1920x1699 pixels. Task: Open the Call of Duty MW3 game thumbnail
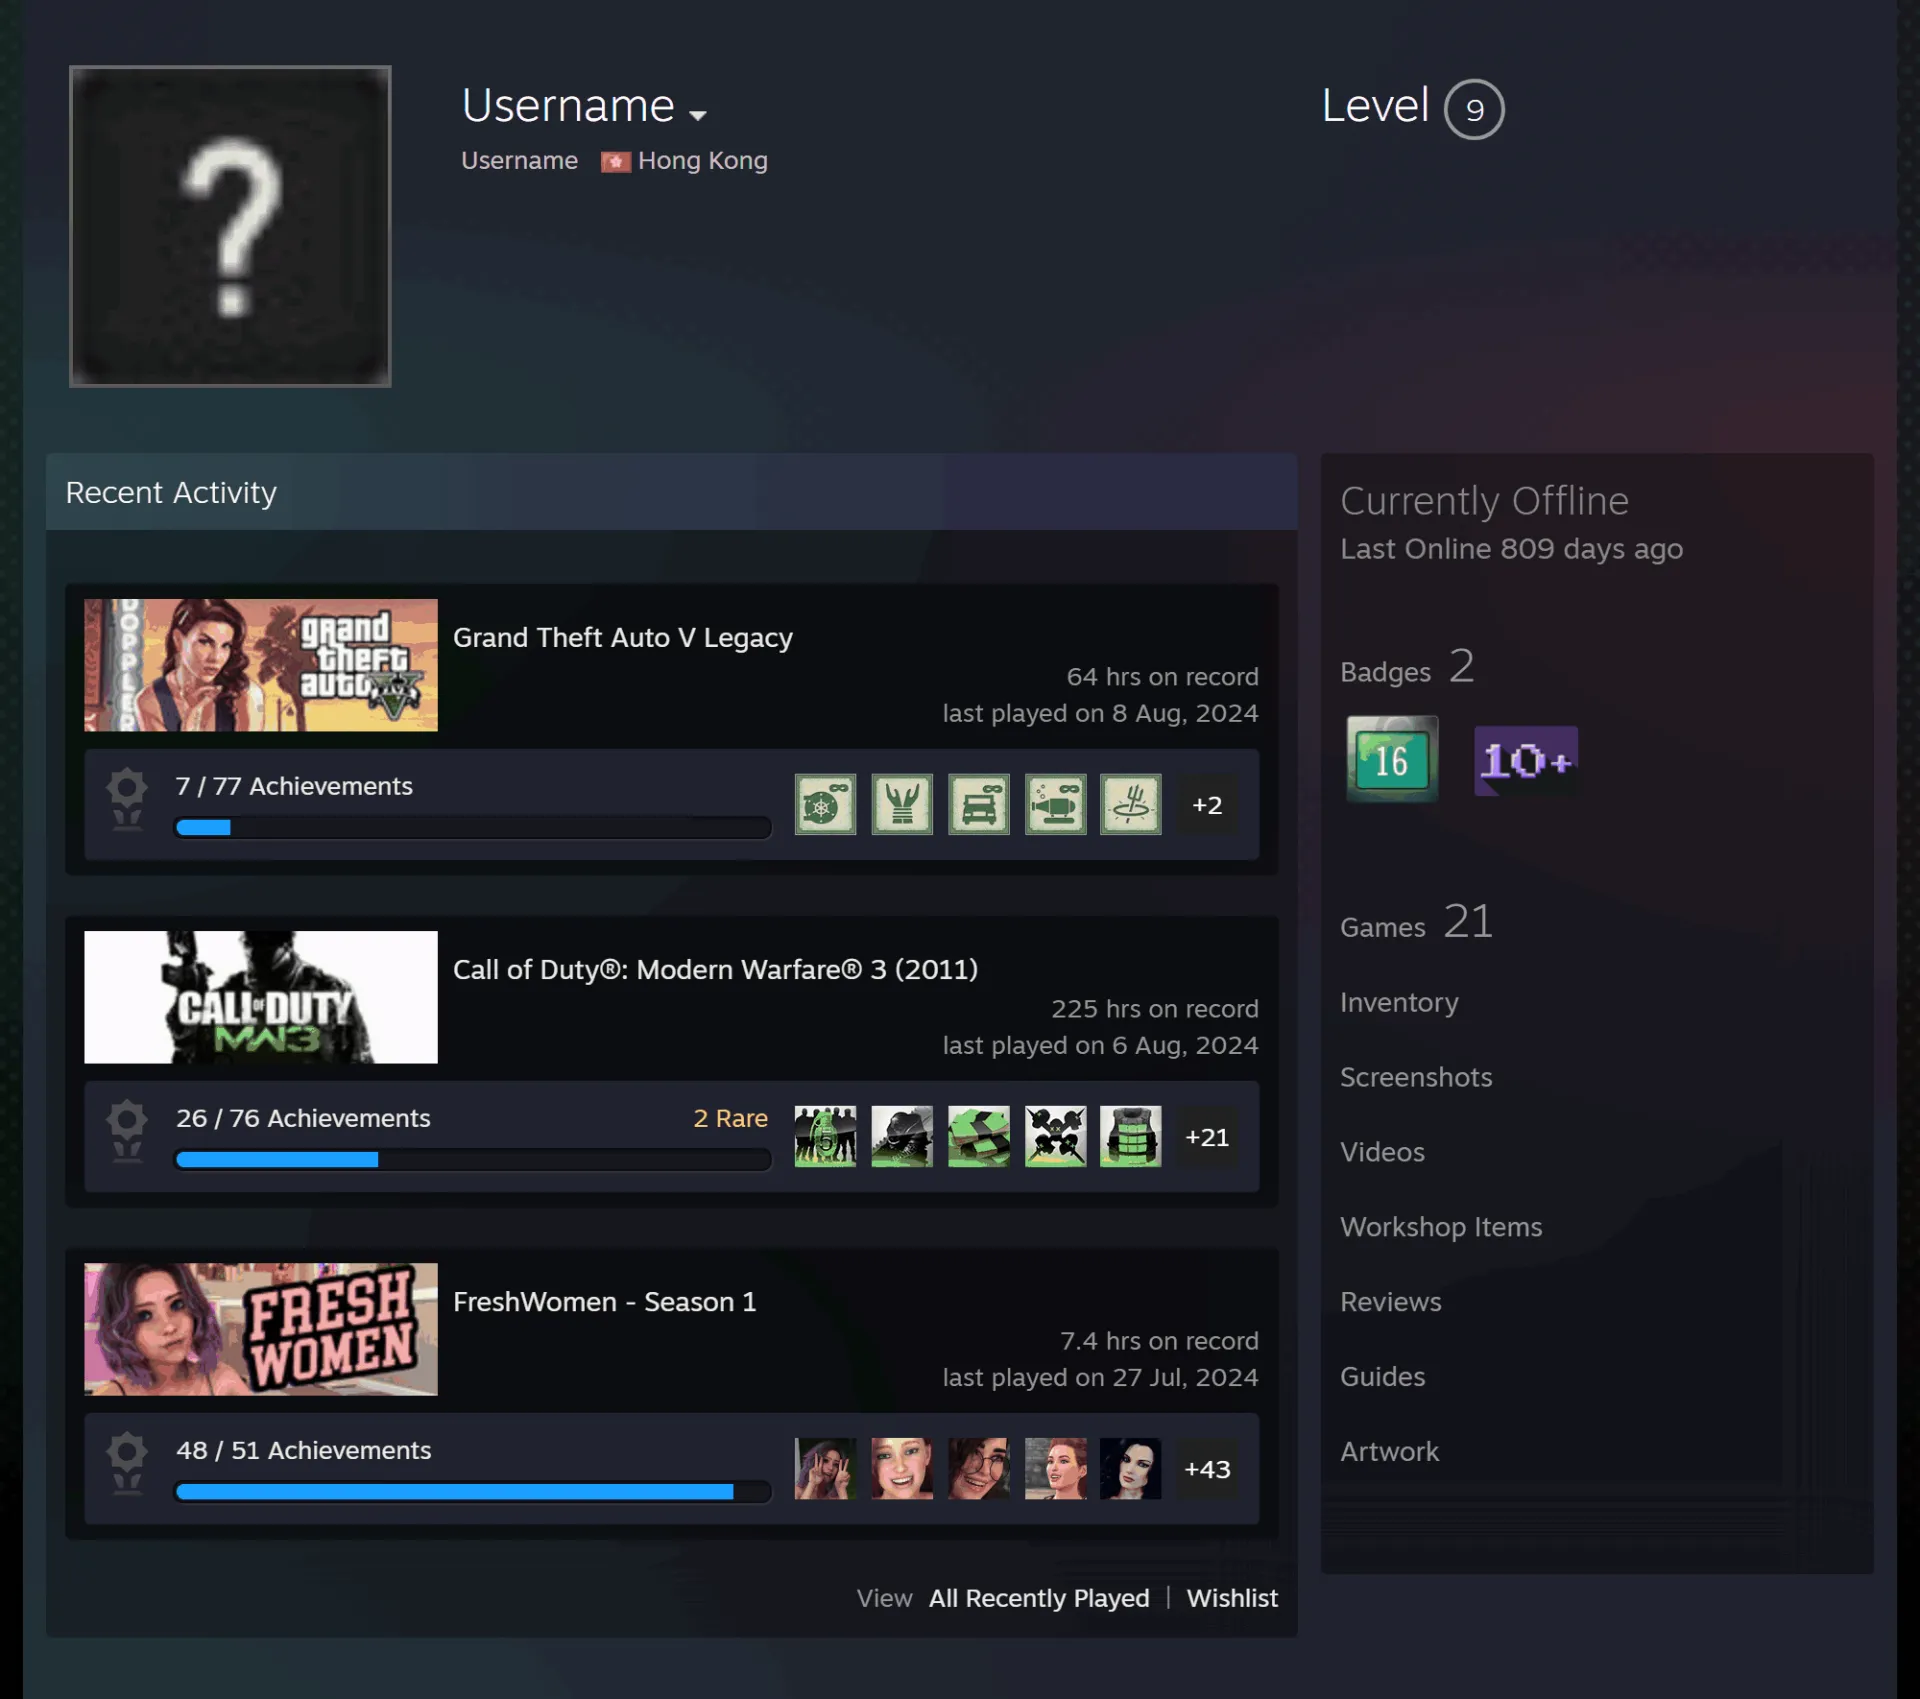[x=261, y=997]
